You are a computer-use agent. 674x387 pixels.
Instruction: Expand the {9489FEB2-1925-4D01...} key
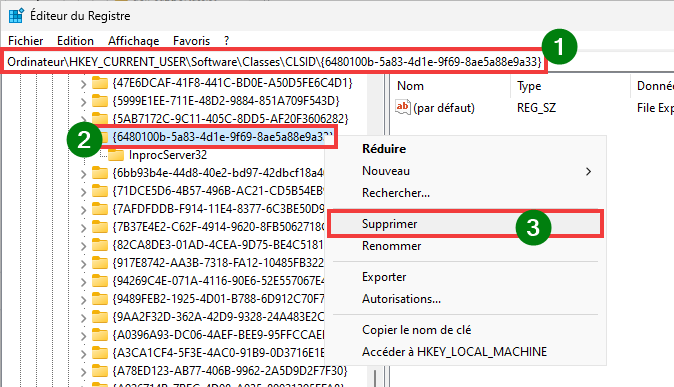pyautogui.click(x=83, y=300)
